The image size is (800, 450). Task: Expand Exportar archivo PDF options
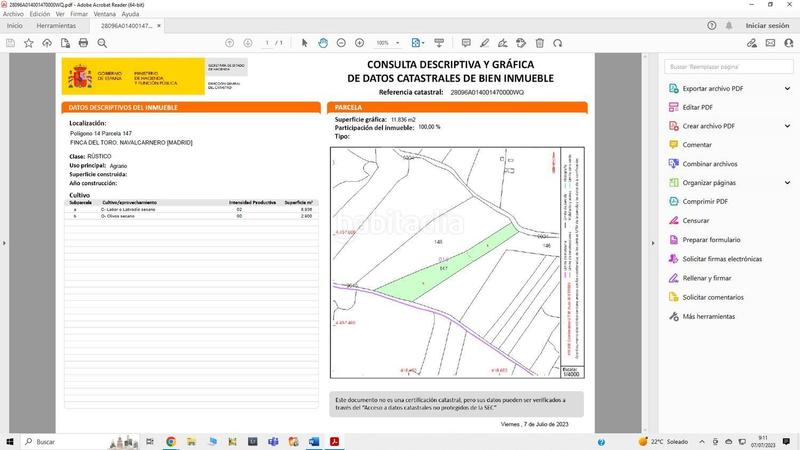[x=787, y=88]
